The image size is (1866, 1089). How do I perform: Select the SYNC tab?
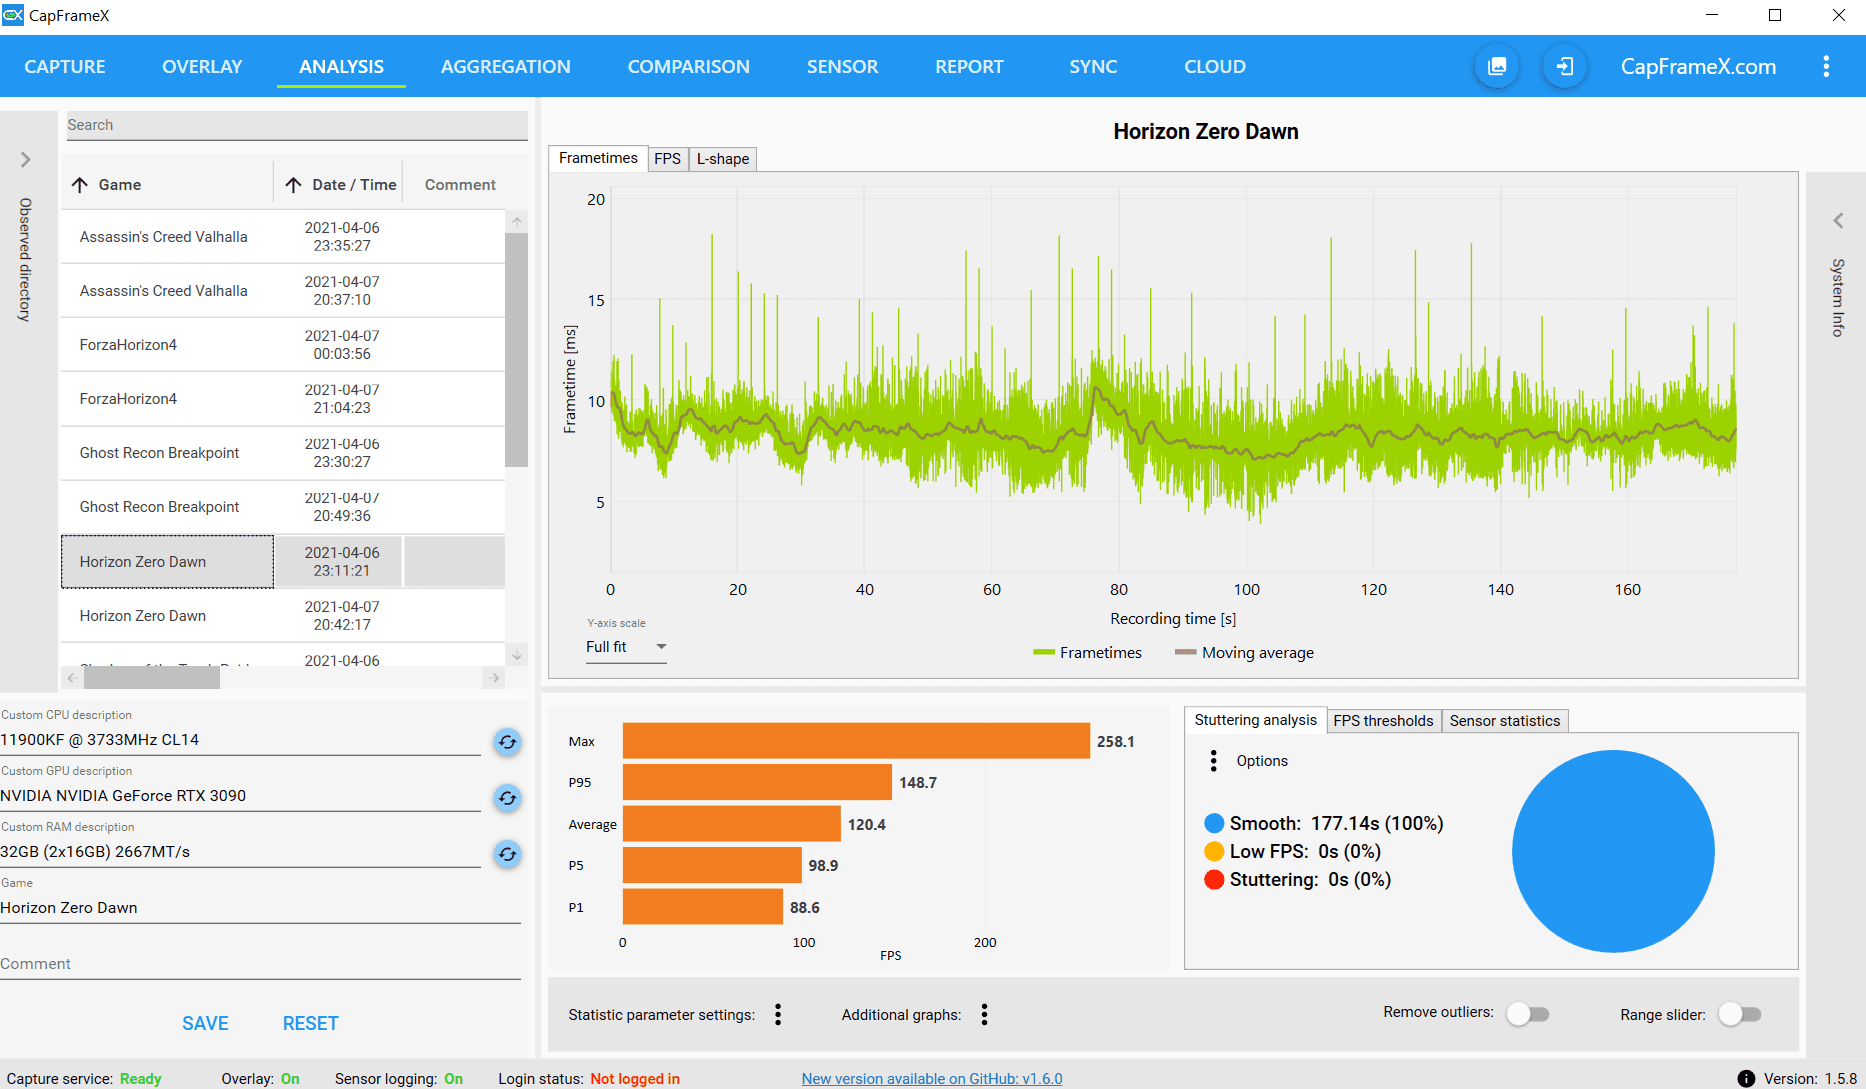[x=1094, y=67]
